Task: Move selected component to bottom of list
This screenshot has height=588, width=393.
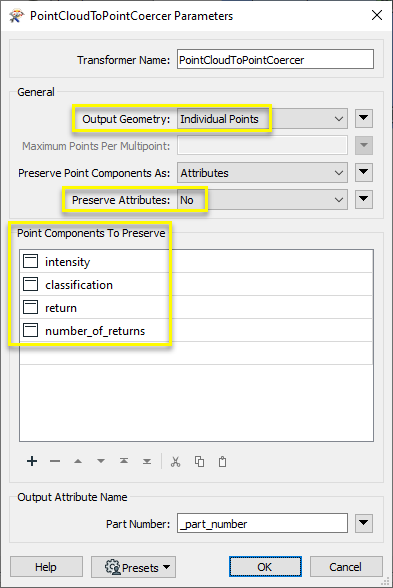Action: [x=147, y=461]
